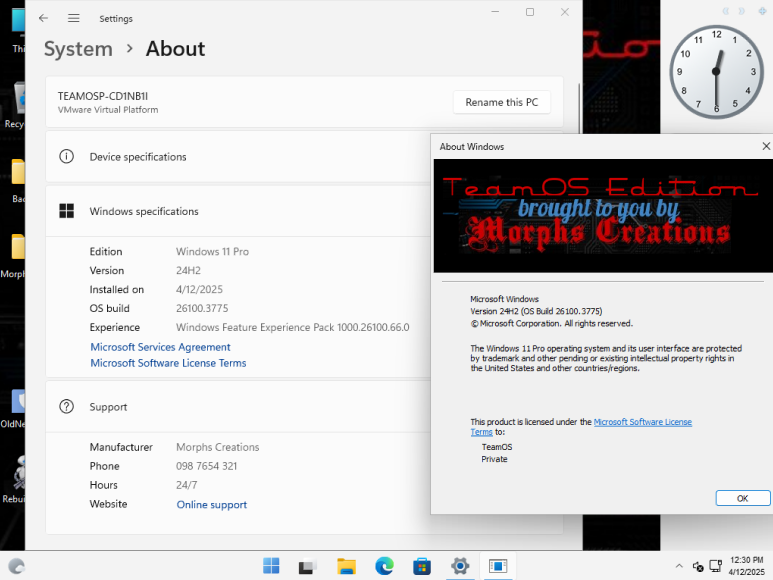Click OK in About Windows dialog
773x580 pixels.
point(742,498)
